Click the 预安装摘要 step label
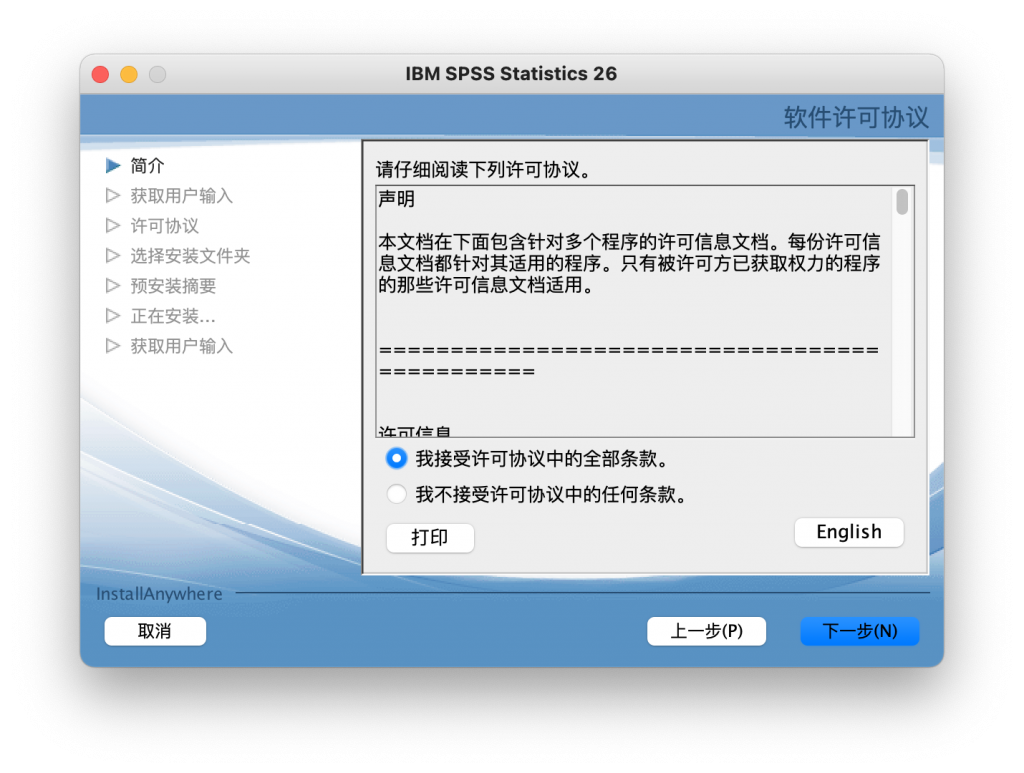Image resolution: width=1024 pixels, height=773 pixels. tap(173, 286)
